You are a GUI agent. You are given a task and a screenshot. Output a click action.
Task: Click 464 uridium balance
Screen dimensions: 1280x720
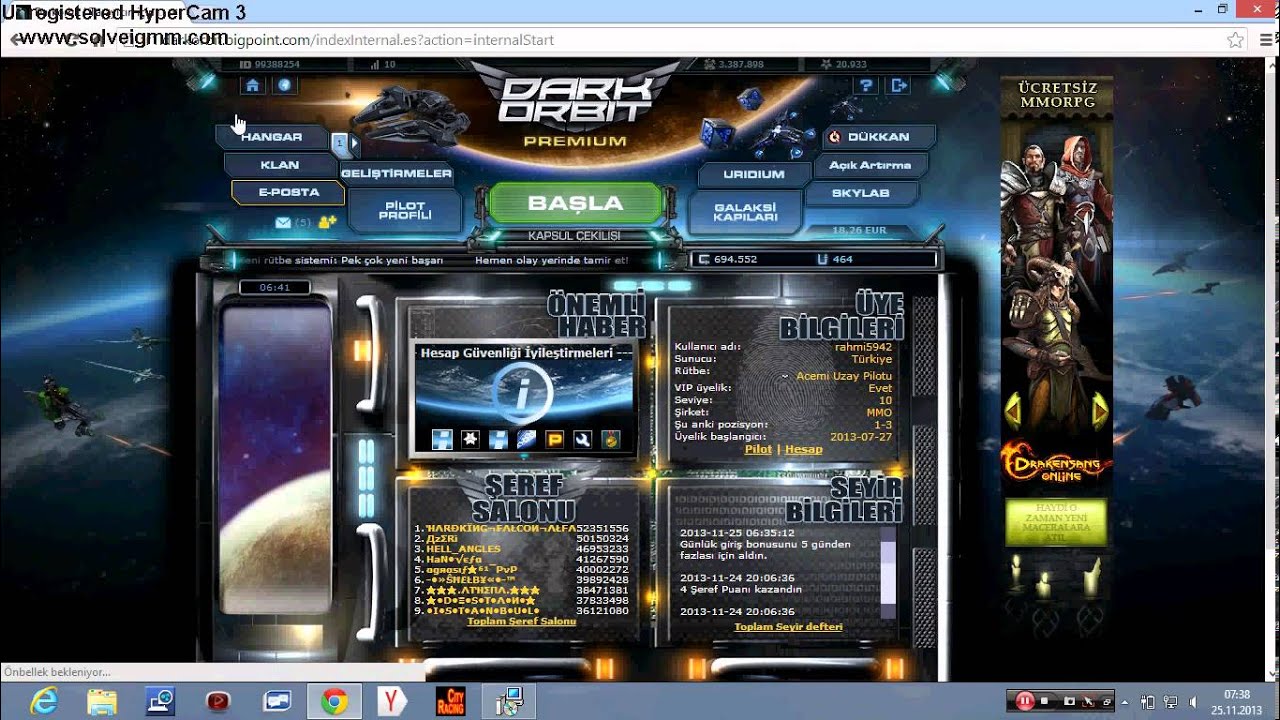[842, 259]
